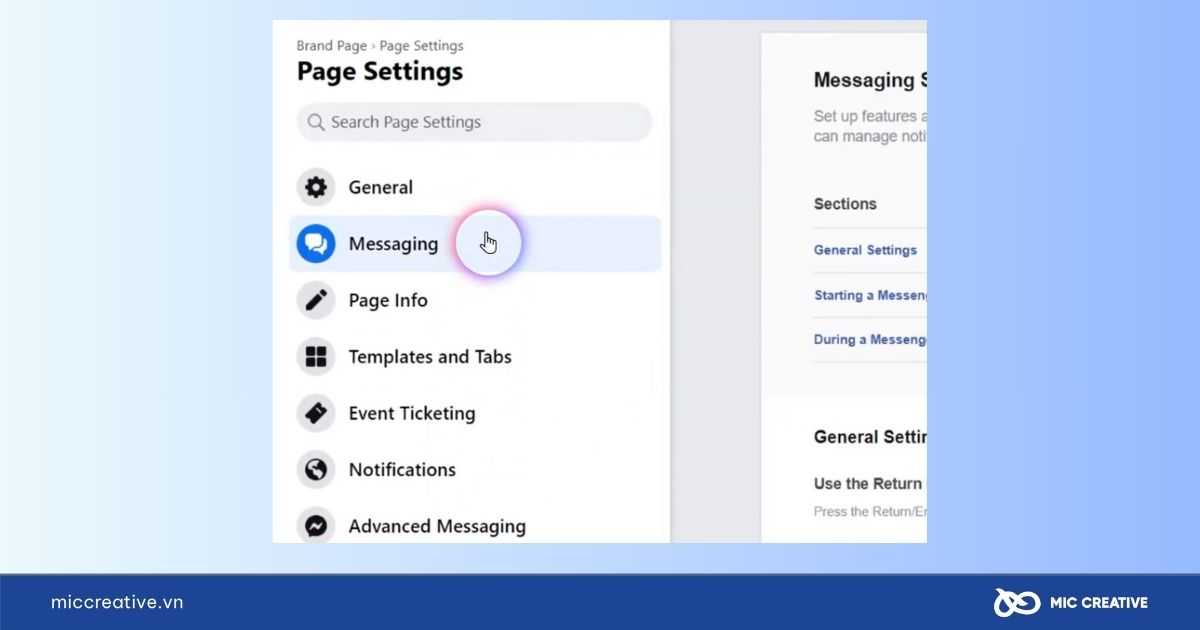
Task: Click the Page Settings breadcrumb link
Action: coord(421,46)
